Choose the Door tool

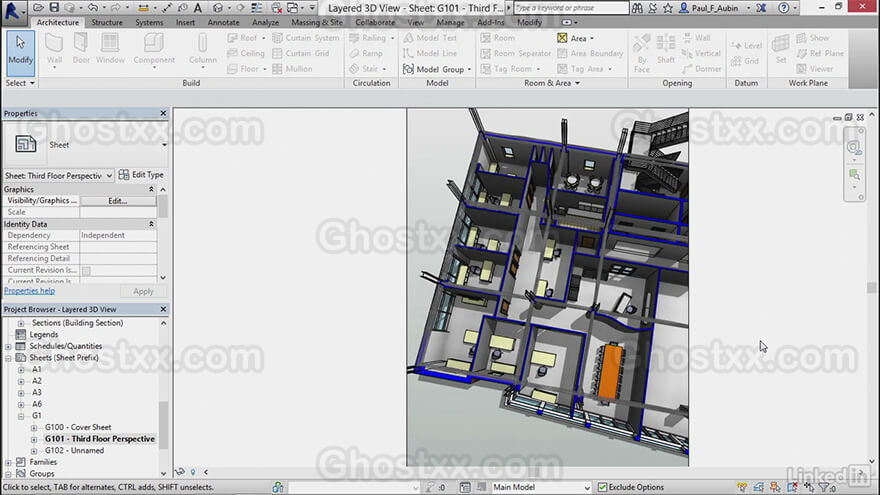[x=81, y=49]
